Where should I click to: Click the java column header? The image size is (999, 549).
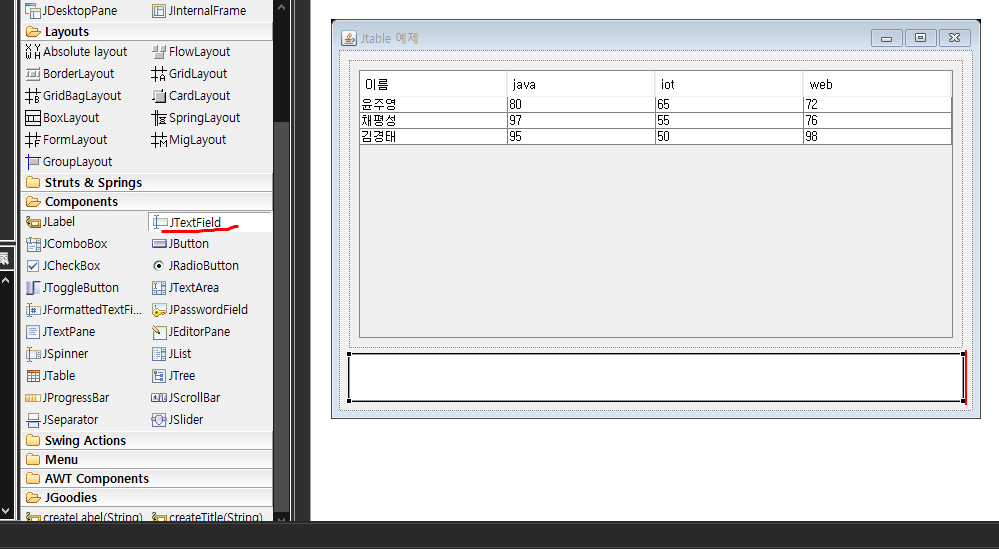[581, 84]
